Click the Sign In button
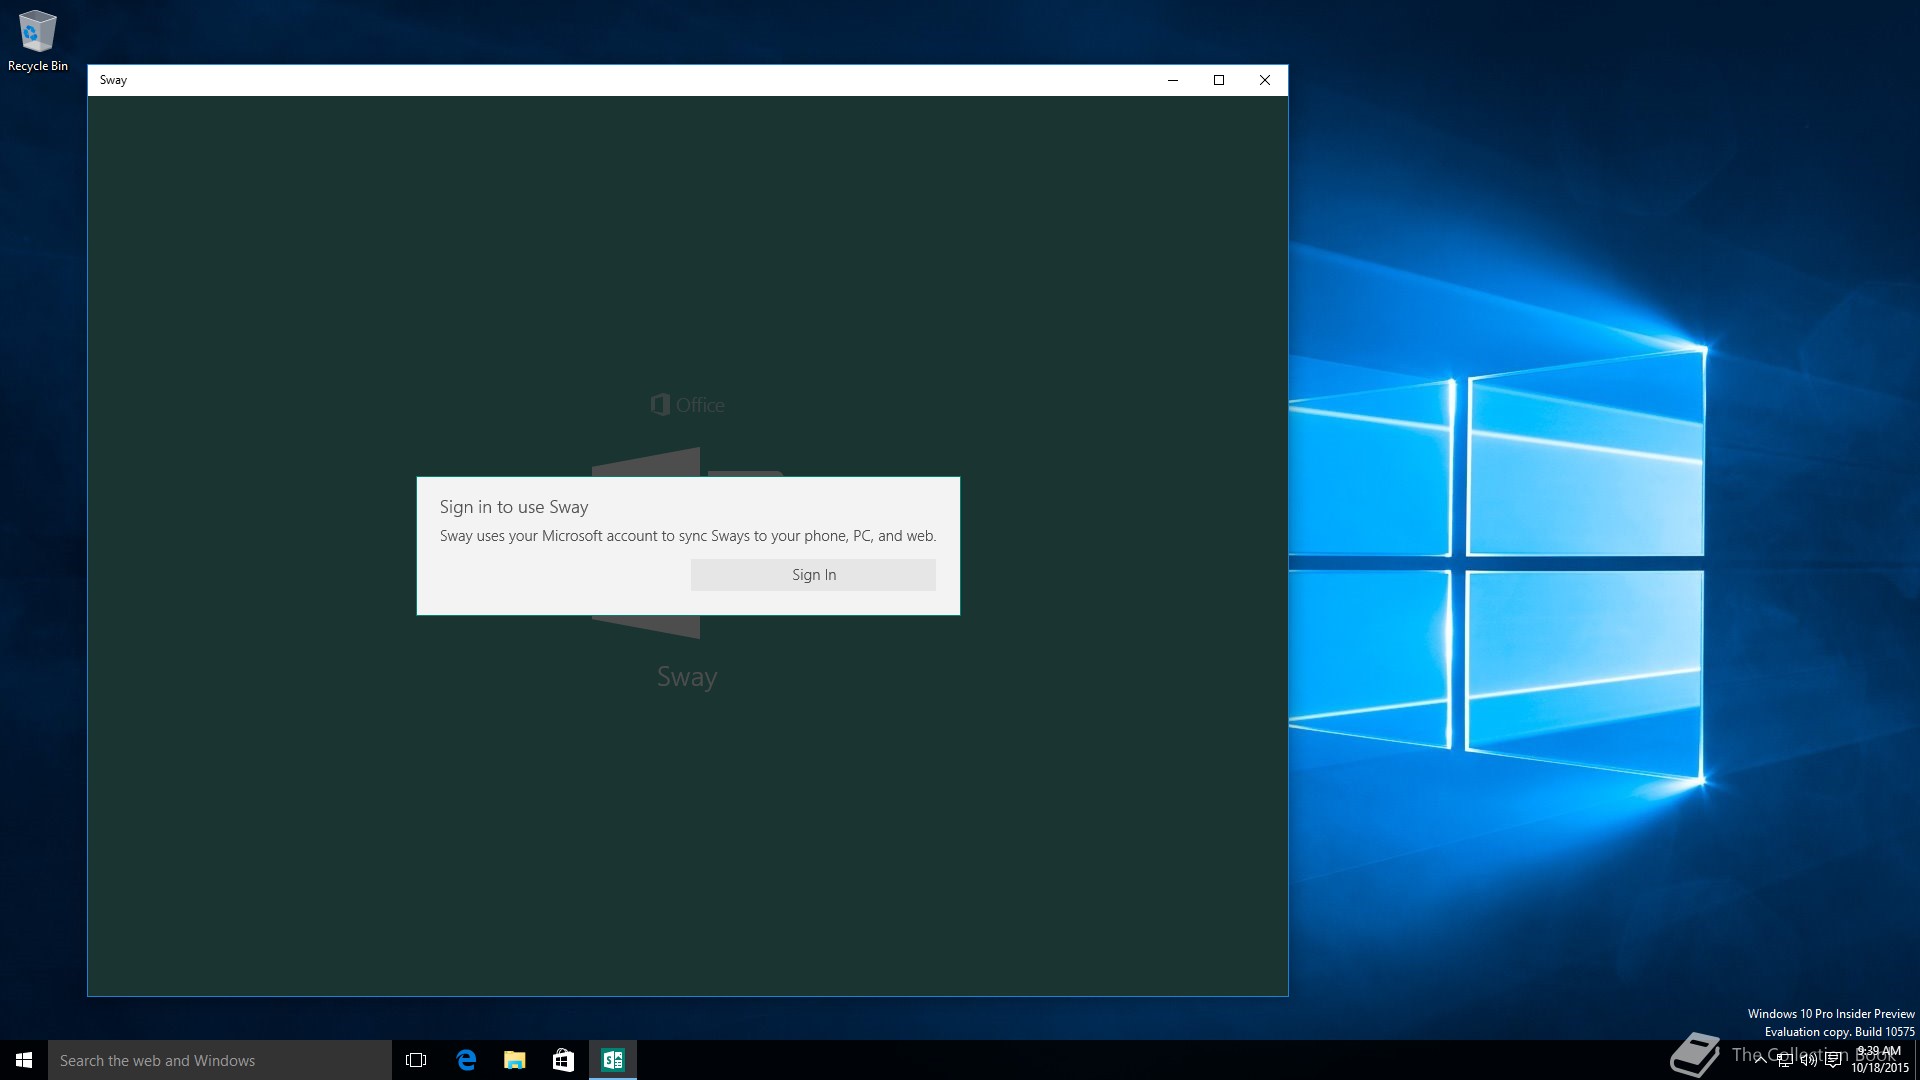Image resolution: width=1920 pixels, height=1080 pixels. pos(813,575)
